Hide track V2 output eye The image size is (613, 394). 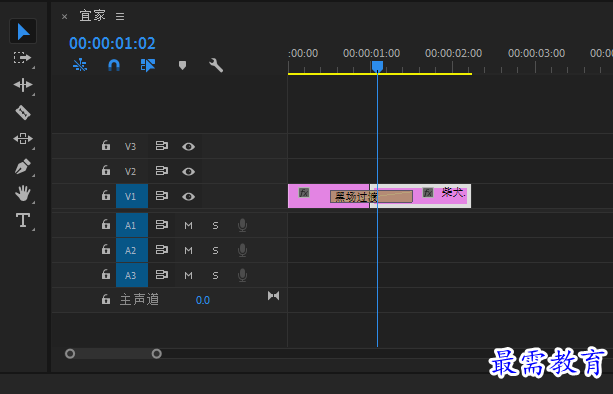(188, 172)
